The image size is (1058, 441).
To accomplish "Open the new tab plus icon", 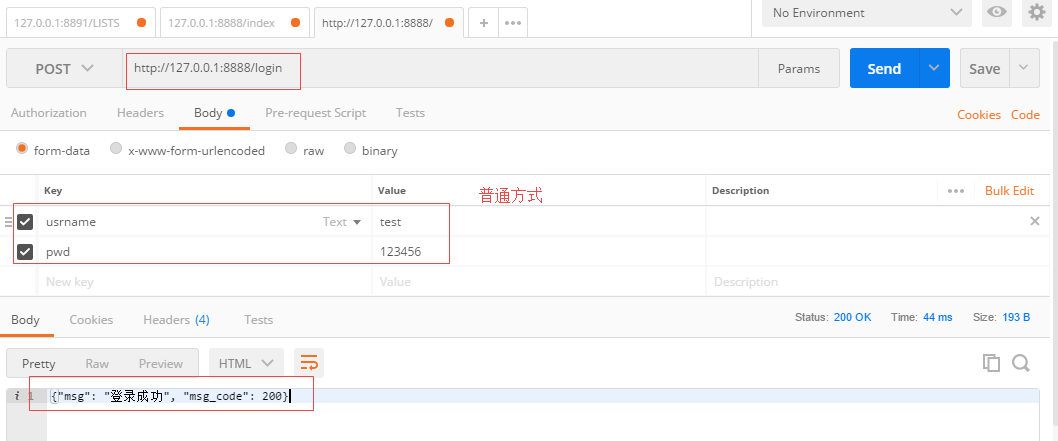I will (x=484, y=22).
